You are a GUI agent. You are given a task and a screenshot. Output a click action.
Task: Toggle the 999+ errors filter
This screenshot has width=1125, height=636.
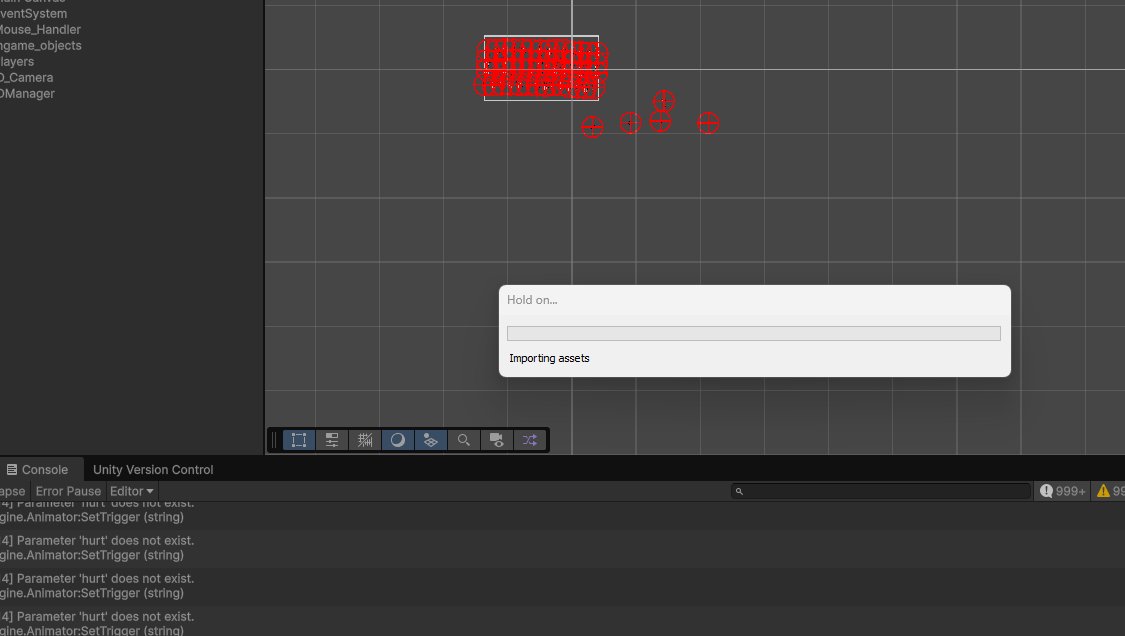(1061, 491)
